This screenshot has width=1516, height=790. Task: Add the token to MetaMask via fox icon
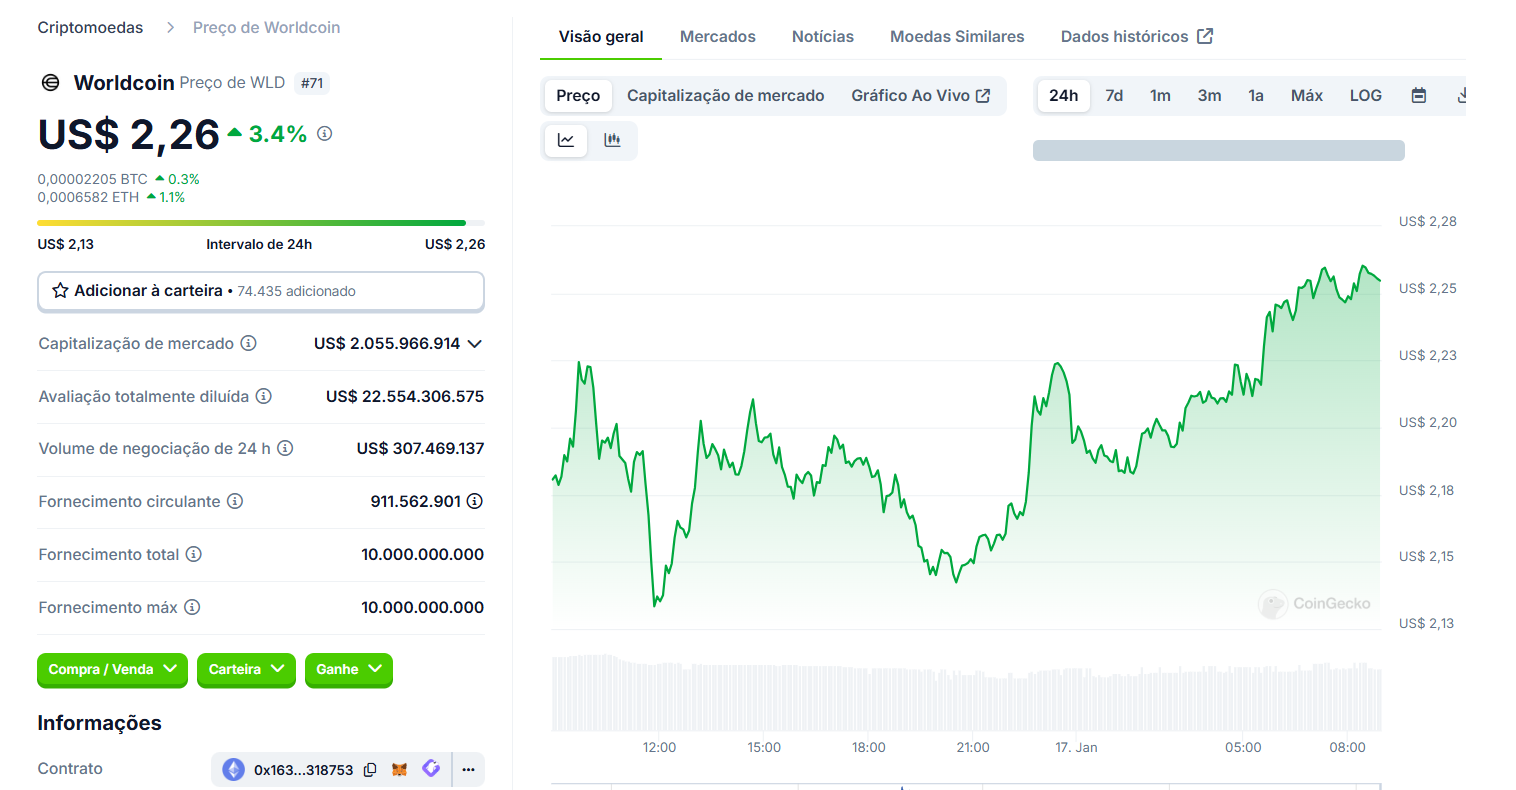pos(399,769)
